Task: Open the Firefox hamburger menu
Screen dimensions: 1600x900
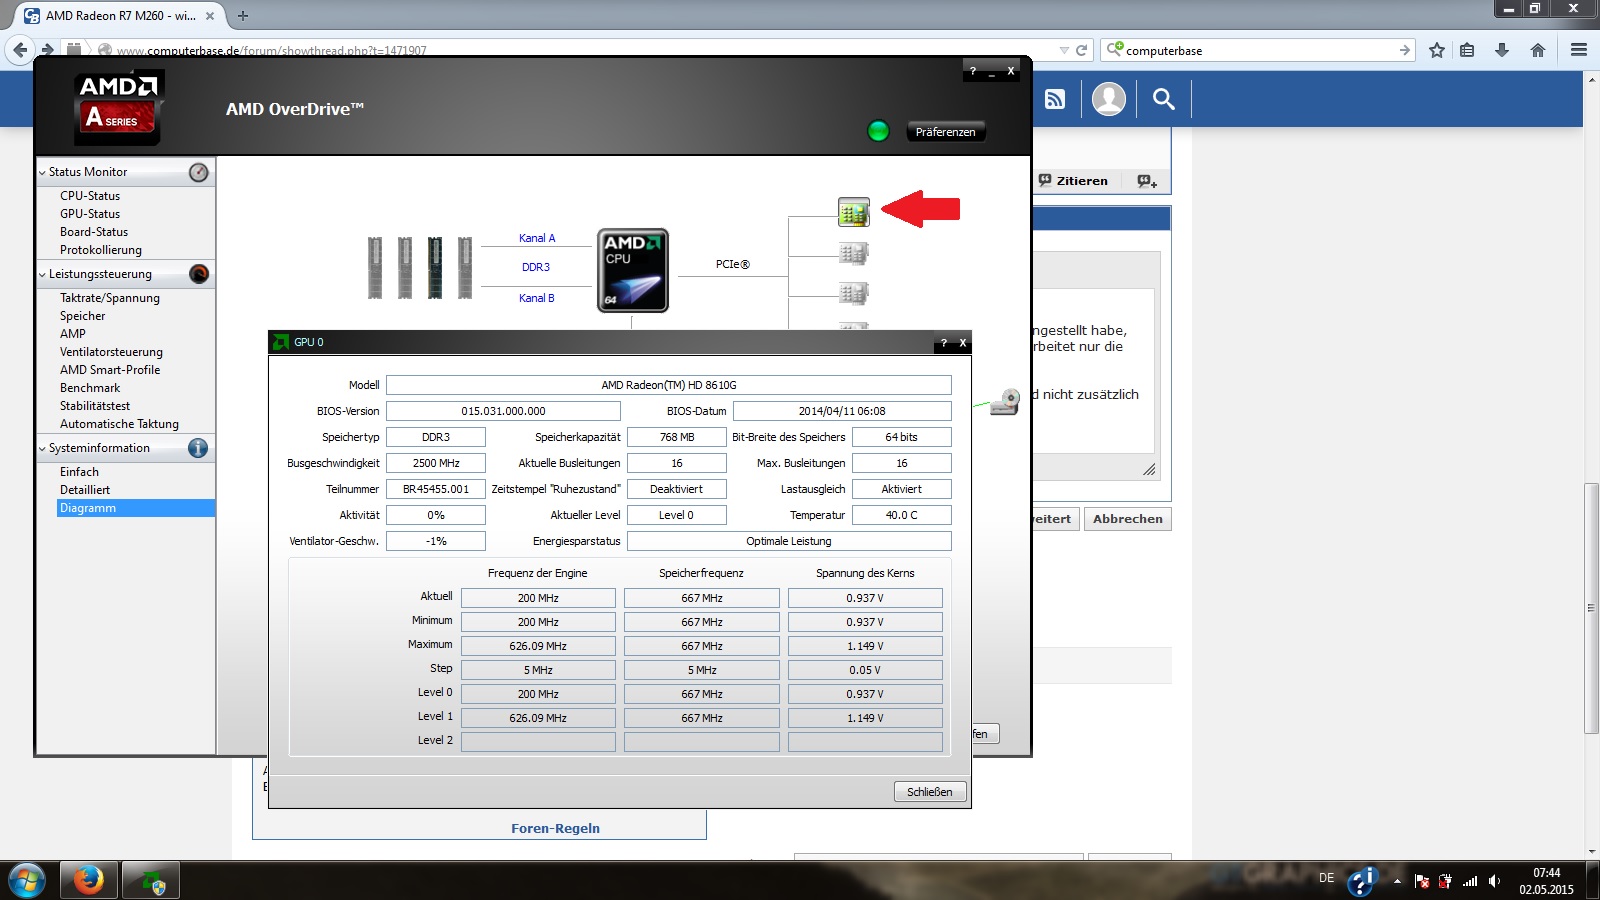Action: pos(1579,50)
